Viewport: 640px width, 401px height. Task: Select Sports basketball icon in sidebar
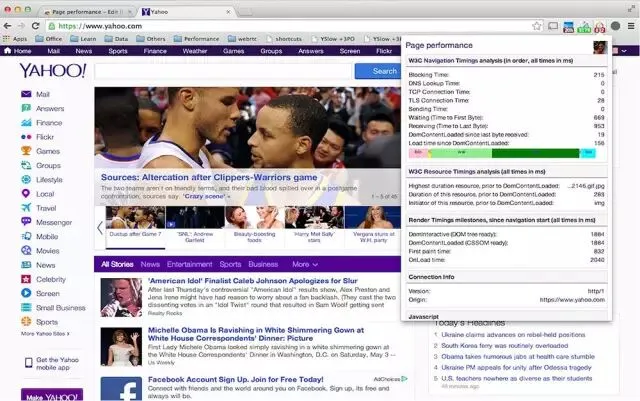click(x=26, y=321)
